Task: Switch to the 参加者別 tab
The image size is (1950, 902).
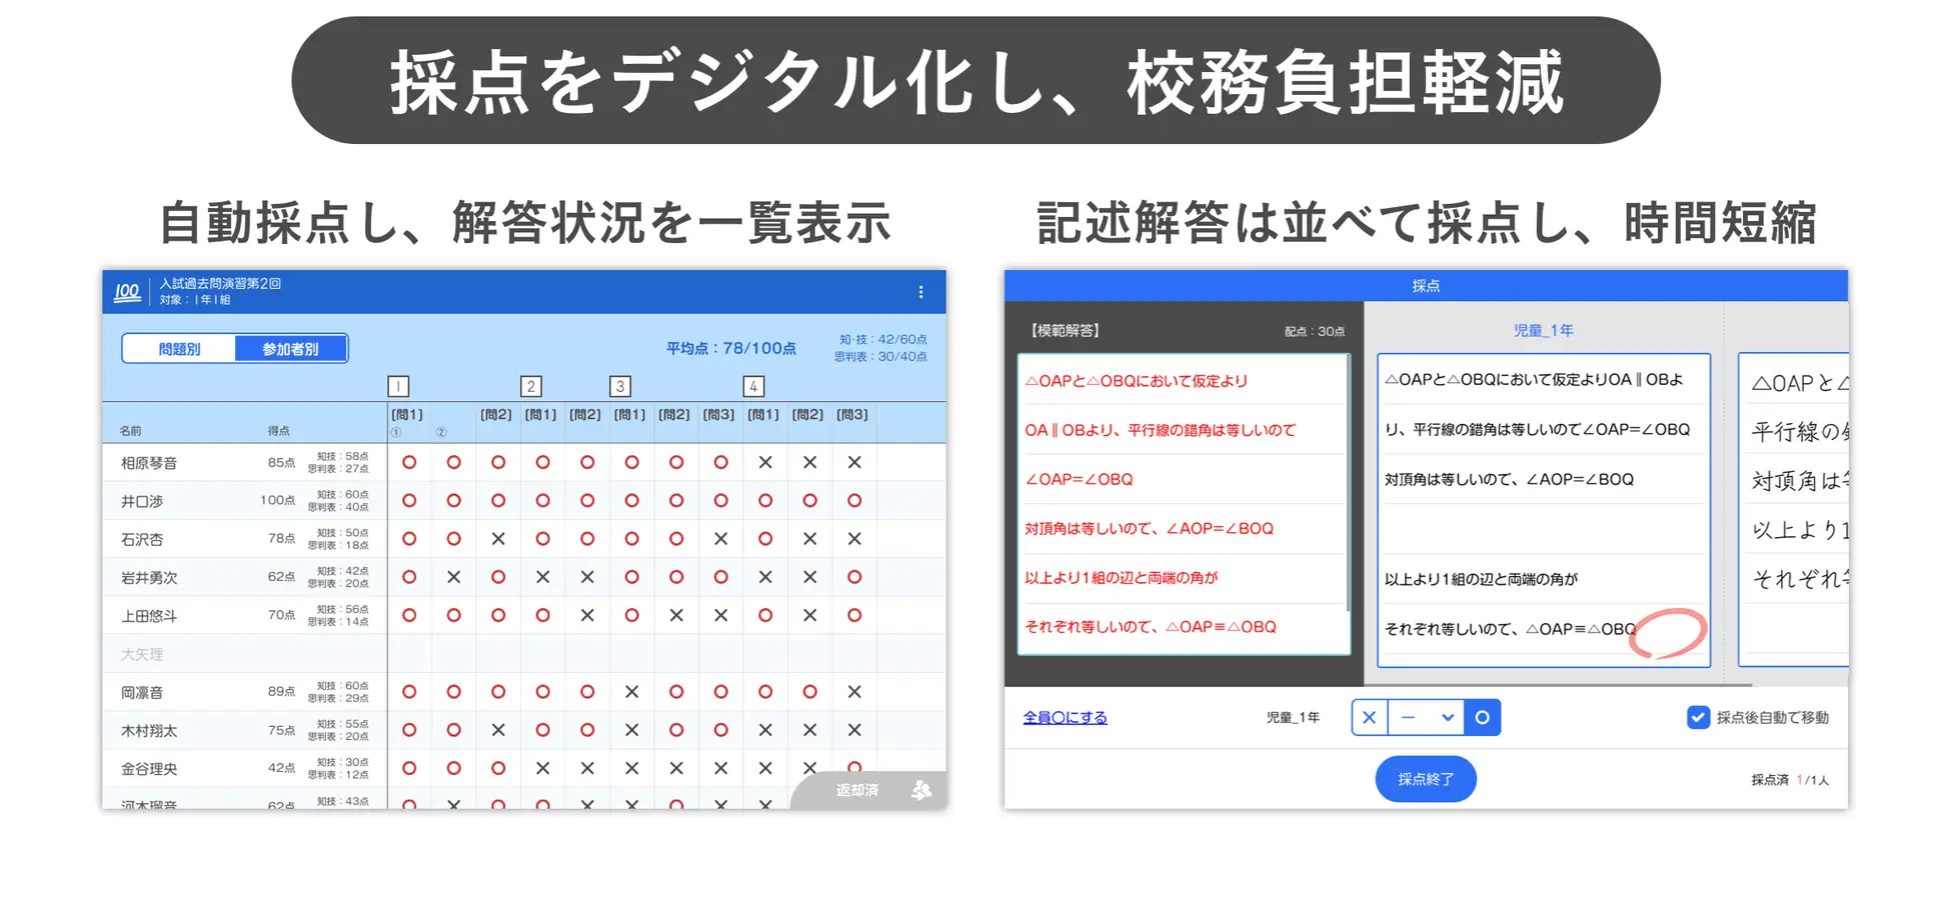Action: point(291,349)
